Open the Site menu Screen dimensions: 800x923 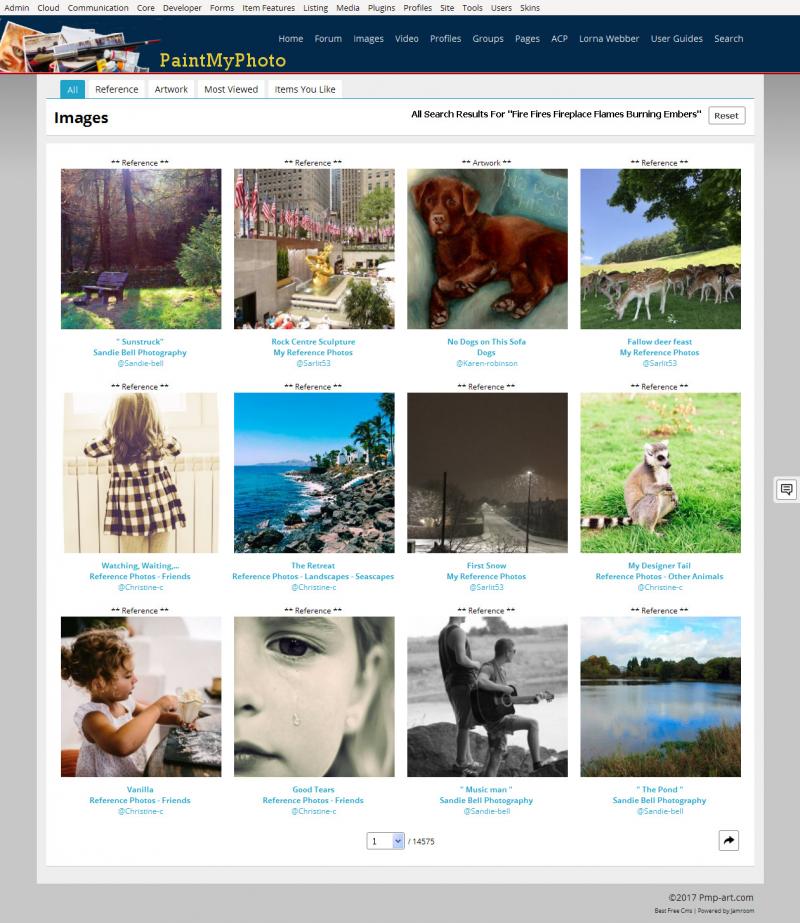447,8
